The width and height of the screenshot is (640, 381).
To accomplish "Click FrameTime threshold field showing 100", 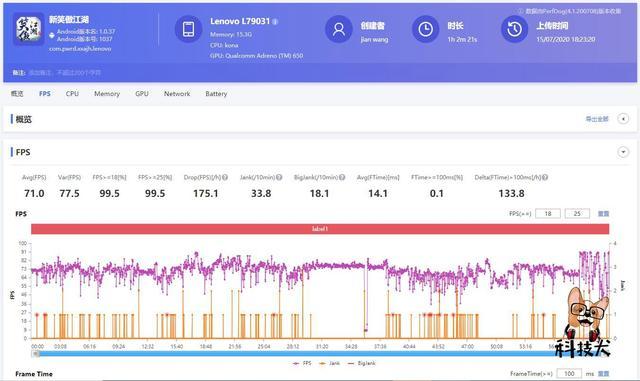I will coord(569,374).
